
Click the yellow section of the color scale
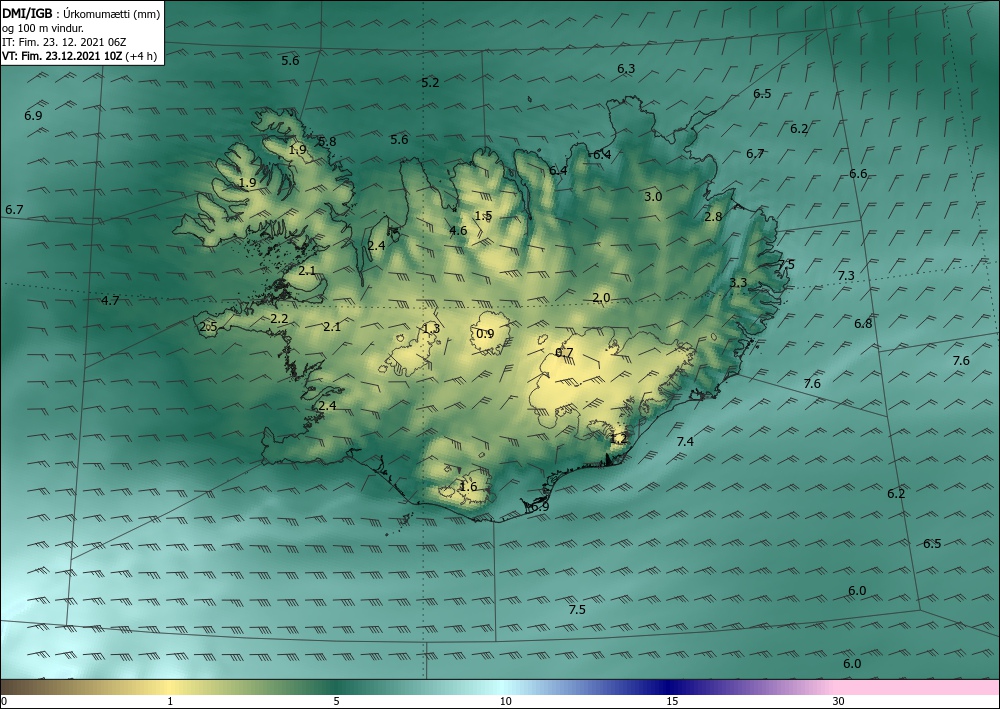(167, 687)
